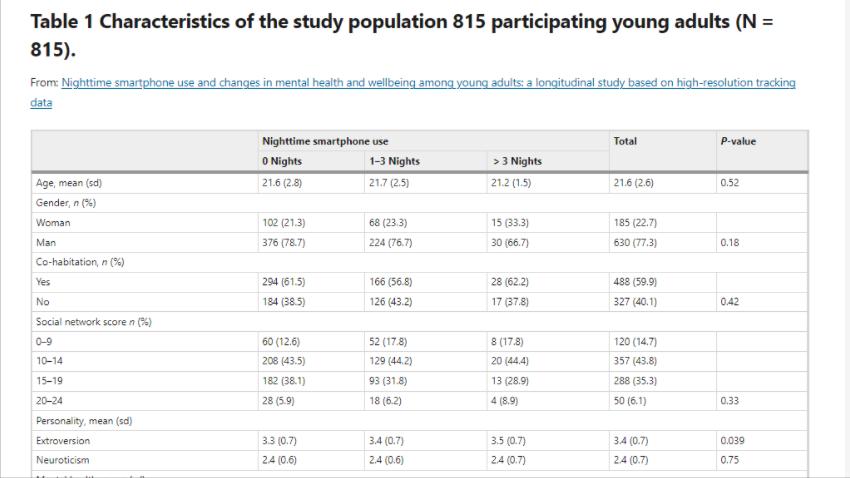850x478 pixels.
Task: Select the 0 Nights column header
Action: [282, 161]
